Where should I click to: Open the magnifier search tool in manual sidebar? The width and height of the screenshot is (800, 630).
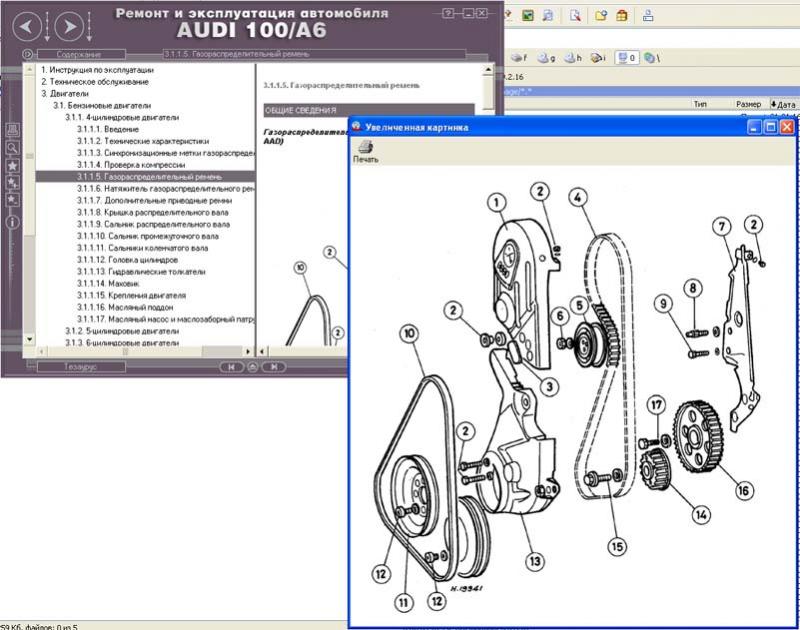(12, 148)
